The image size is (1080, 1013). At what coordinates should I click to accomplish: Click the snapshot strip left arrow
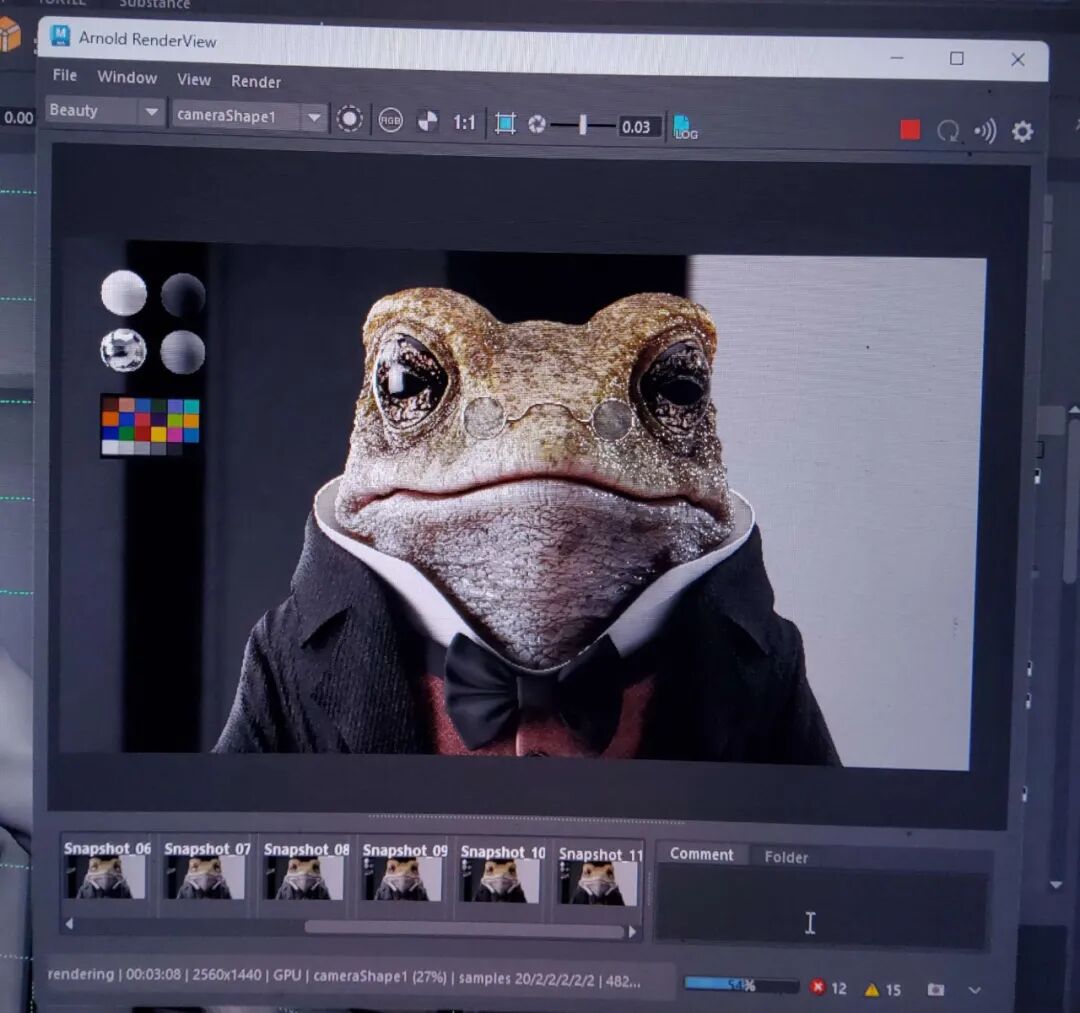(x=69, y=924)
